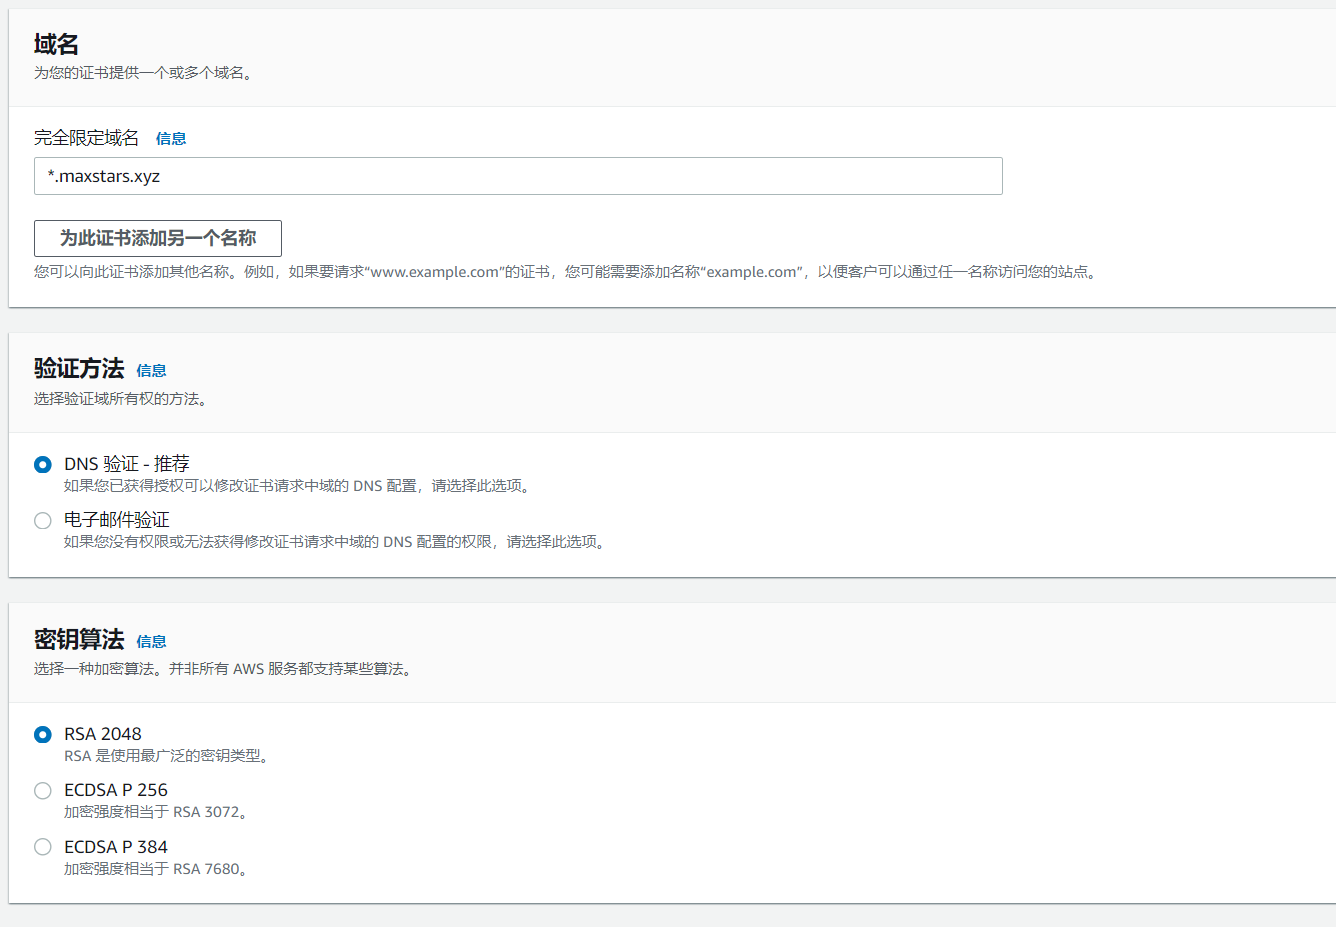Click the *.maxstars.xyz domain name field
Image resolution: width=1336 pixels, height=927 pixels.
pos(517,176)
